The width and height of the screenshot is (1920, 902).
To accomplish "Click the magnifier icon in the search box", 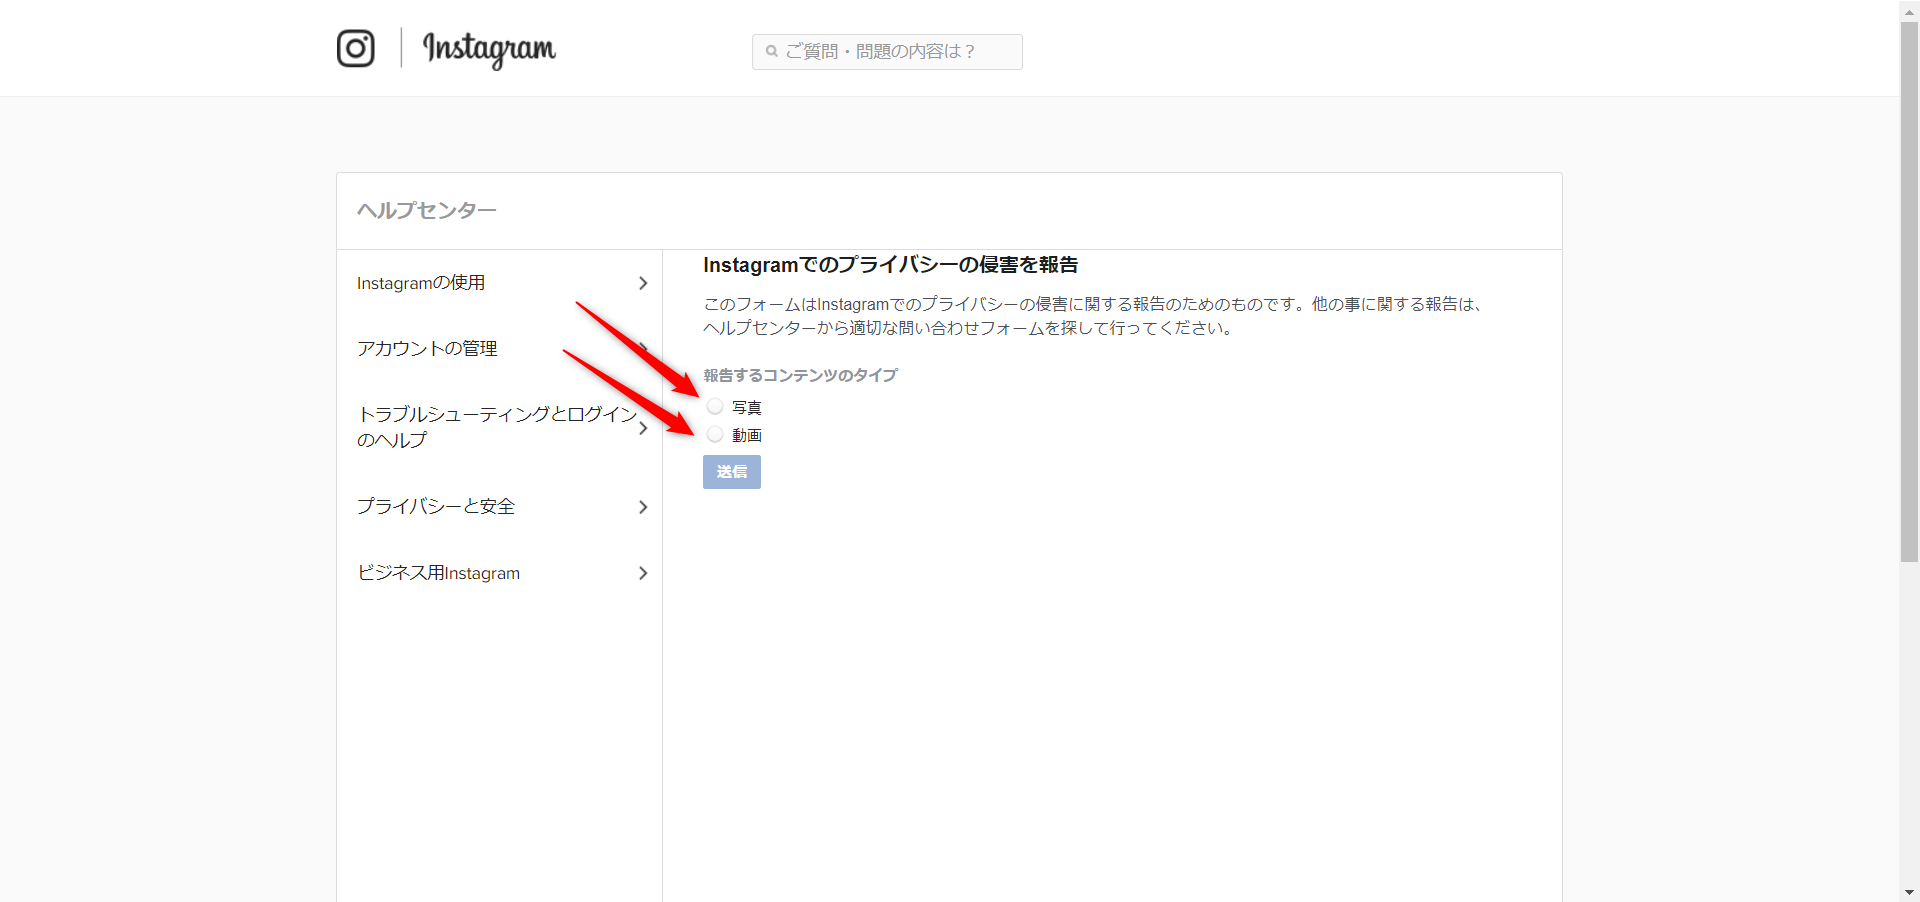I will tap(772, 51).
